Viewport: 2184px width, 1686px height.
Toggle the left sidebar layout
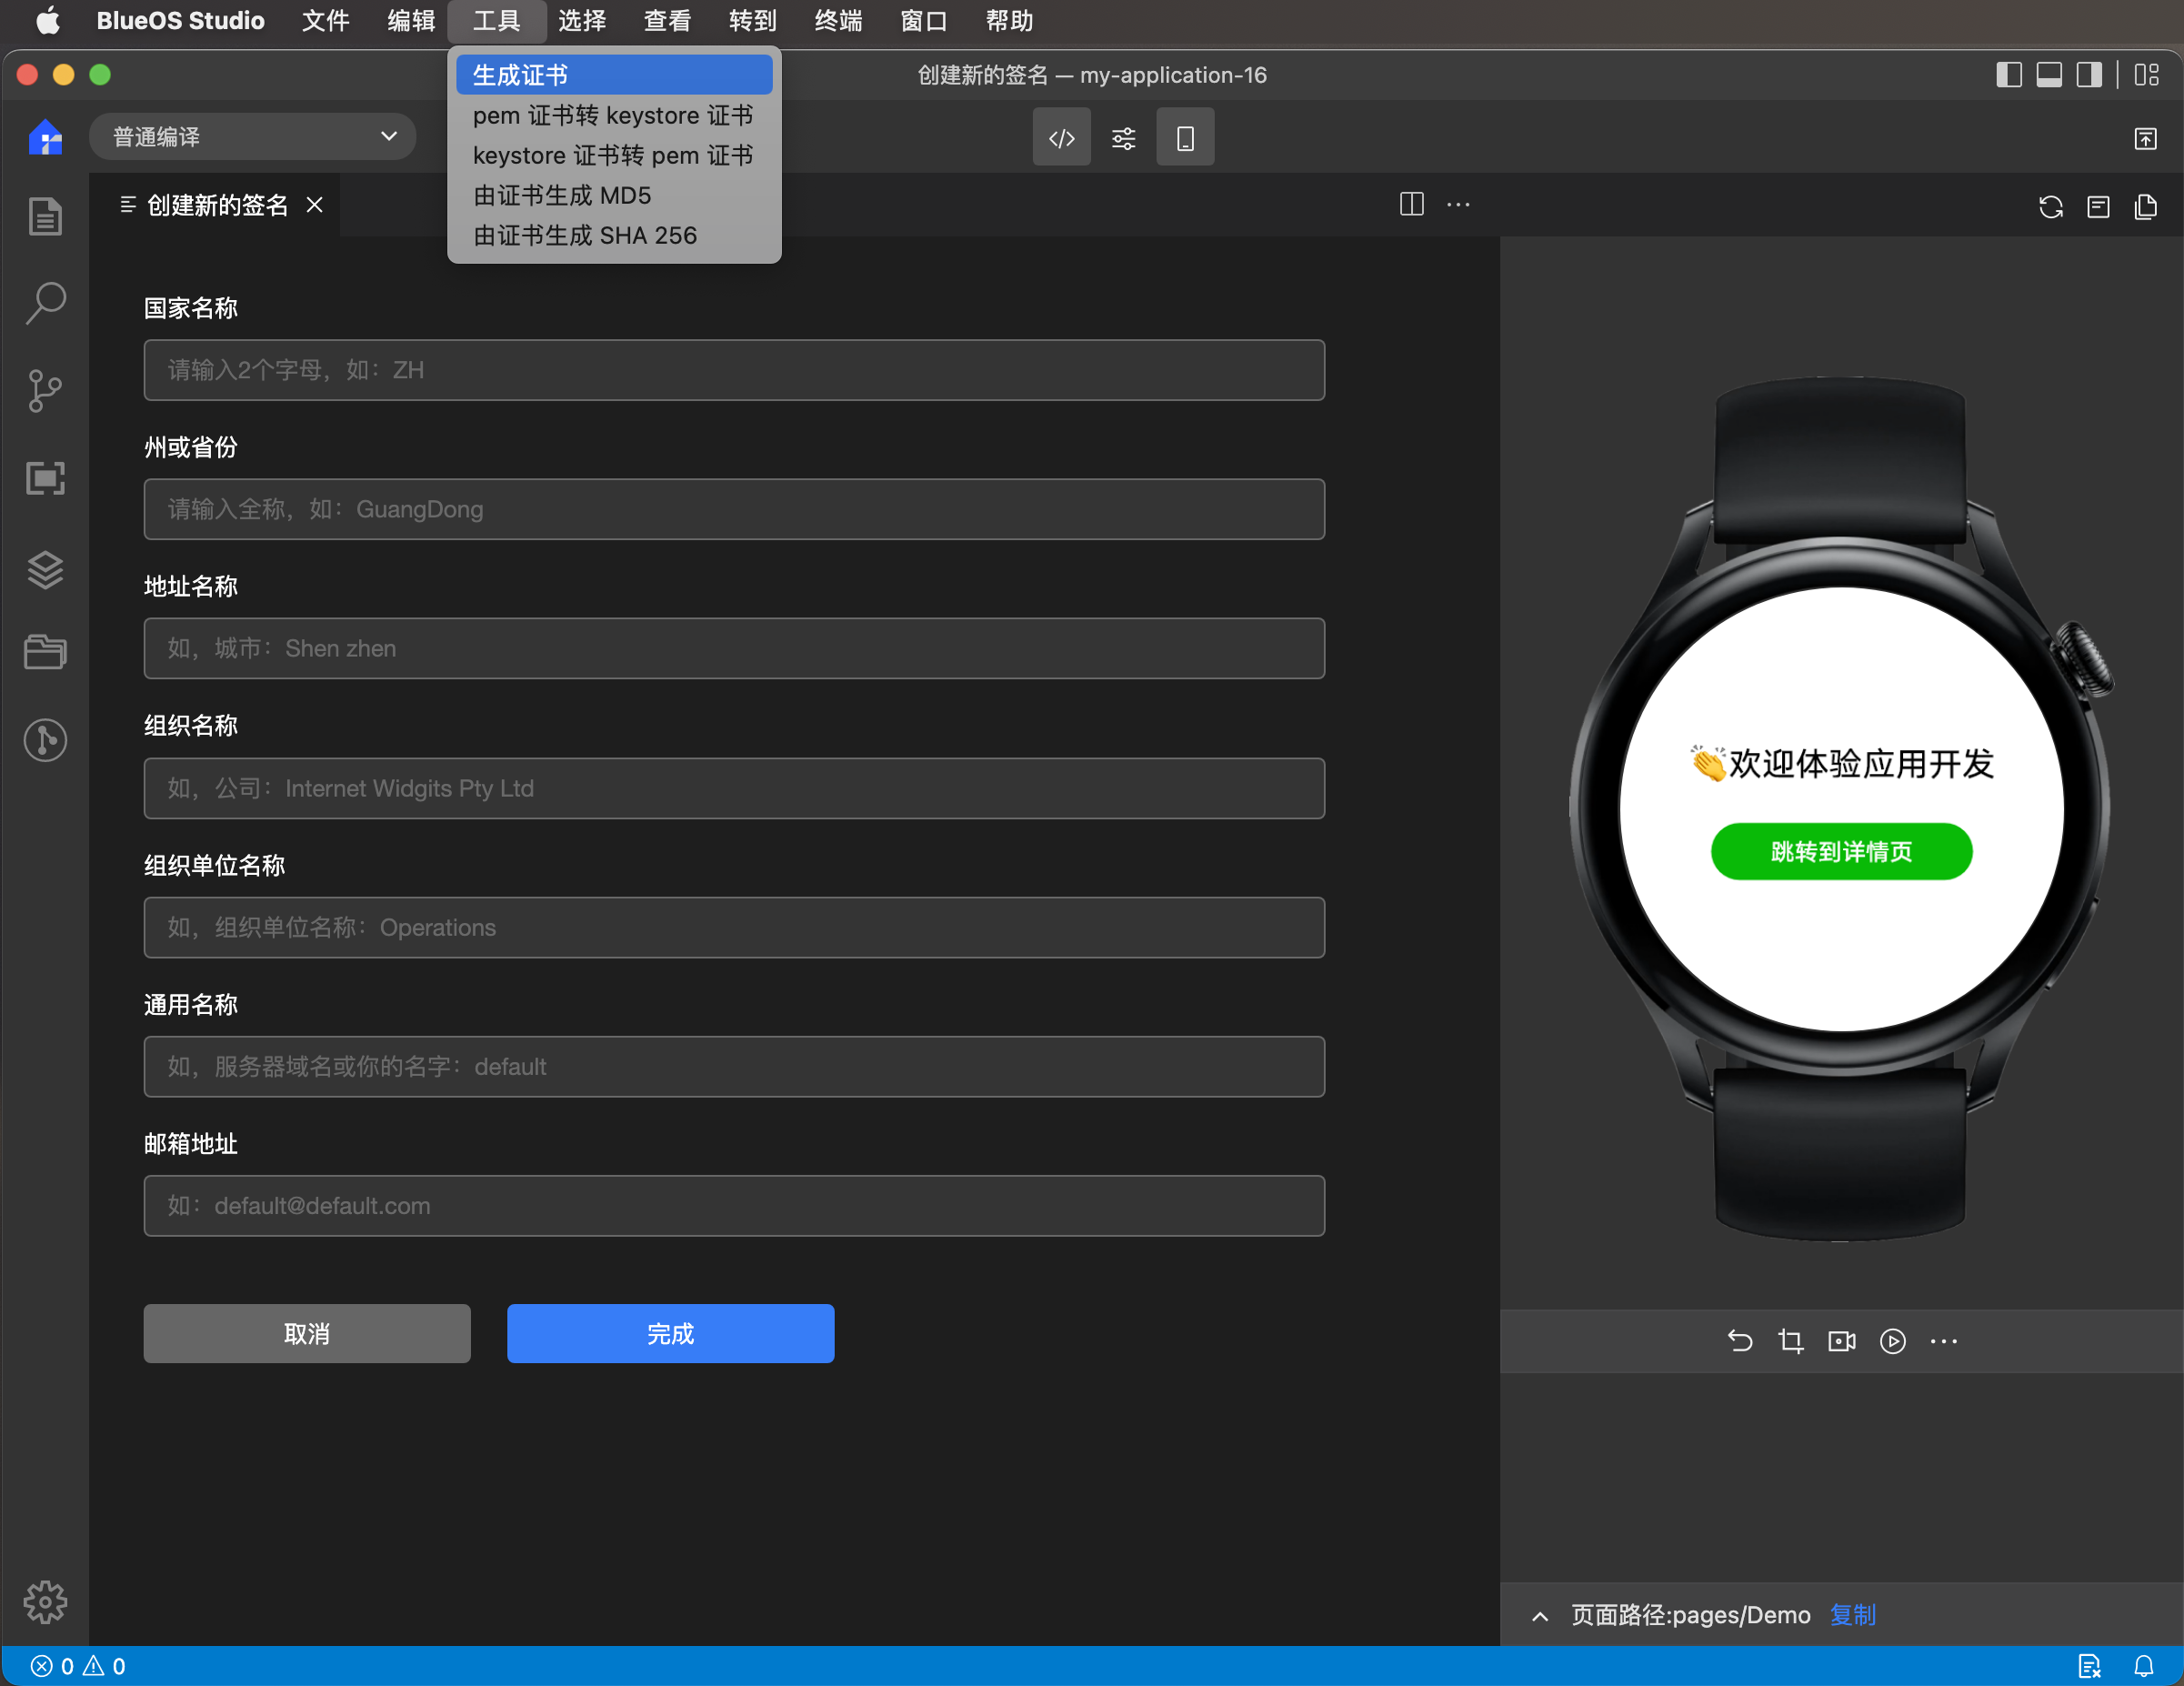click(x=2009, y=75)
